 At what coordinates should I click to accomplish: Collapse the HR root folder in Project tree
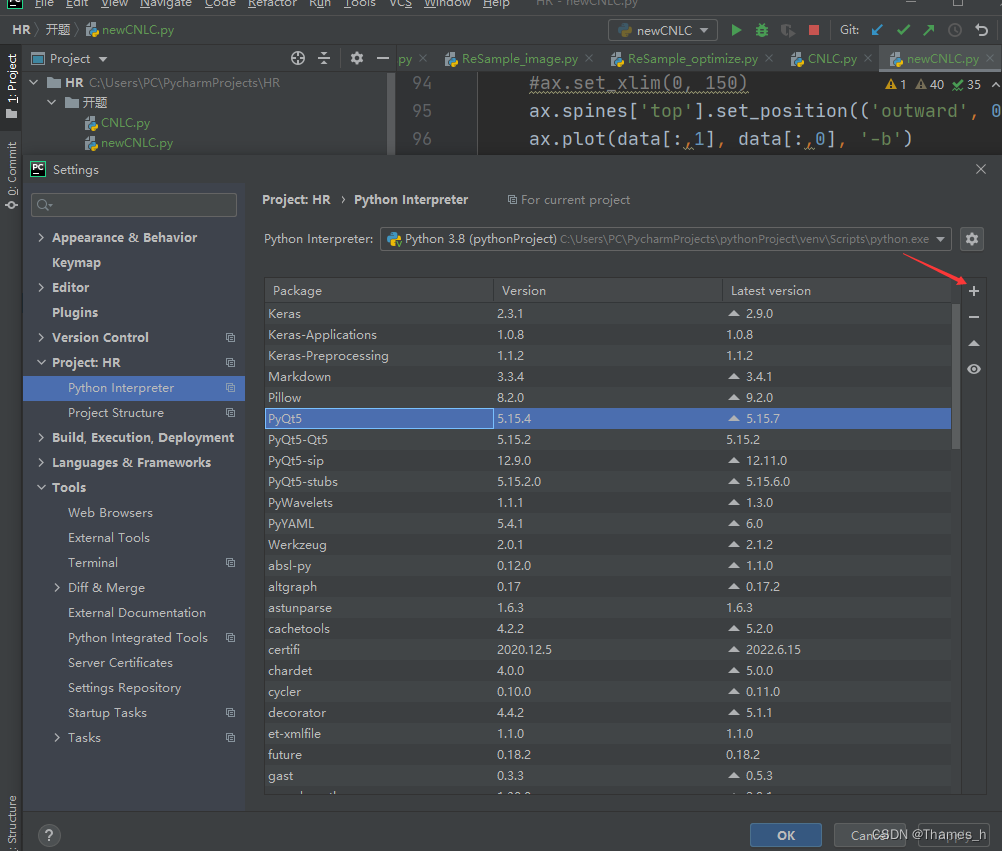(35, 82)
